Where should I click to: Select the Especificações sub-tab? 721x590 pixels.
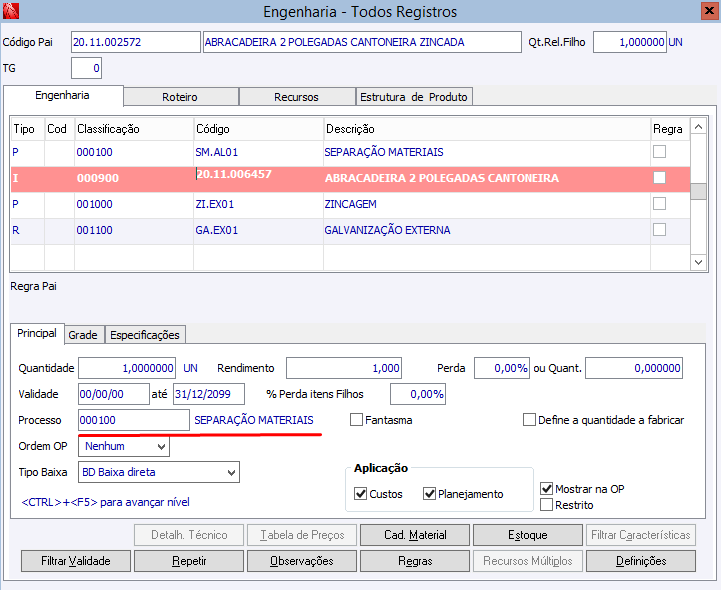145,335
